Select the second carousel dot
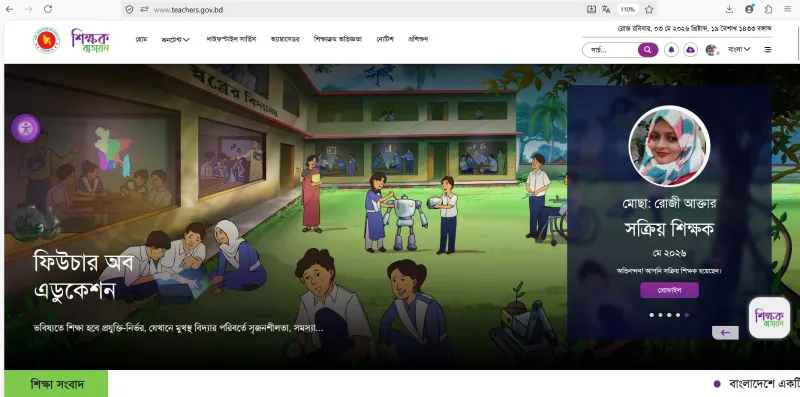The image size is (800, 397). tap(660, 315)
